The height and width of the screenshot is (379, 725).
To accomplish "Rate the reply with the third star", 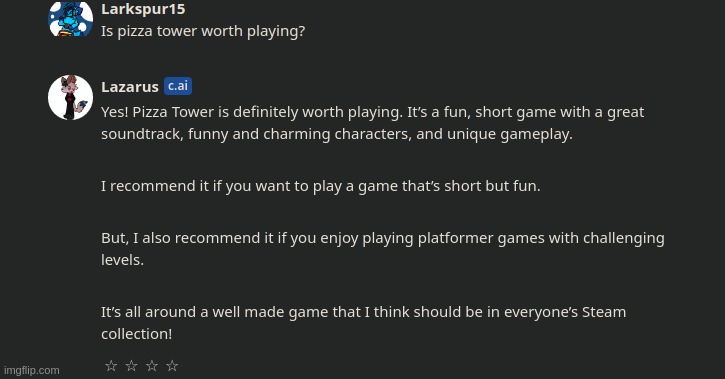I will [152, 366].
